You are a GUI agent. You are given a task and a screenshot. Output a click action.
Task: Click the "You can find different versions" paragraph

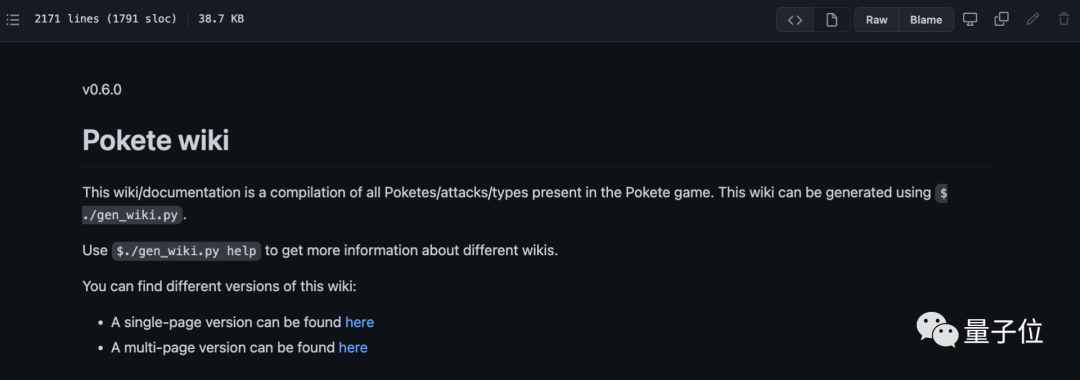pyautogui.click(x=219, y=286)
